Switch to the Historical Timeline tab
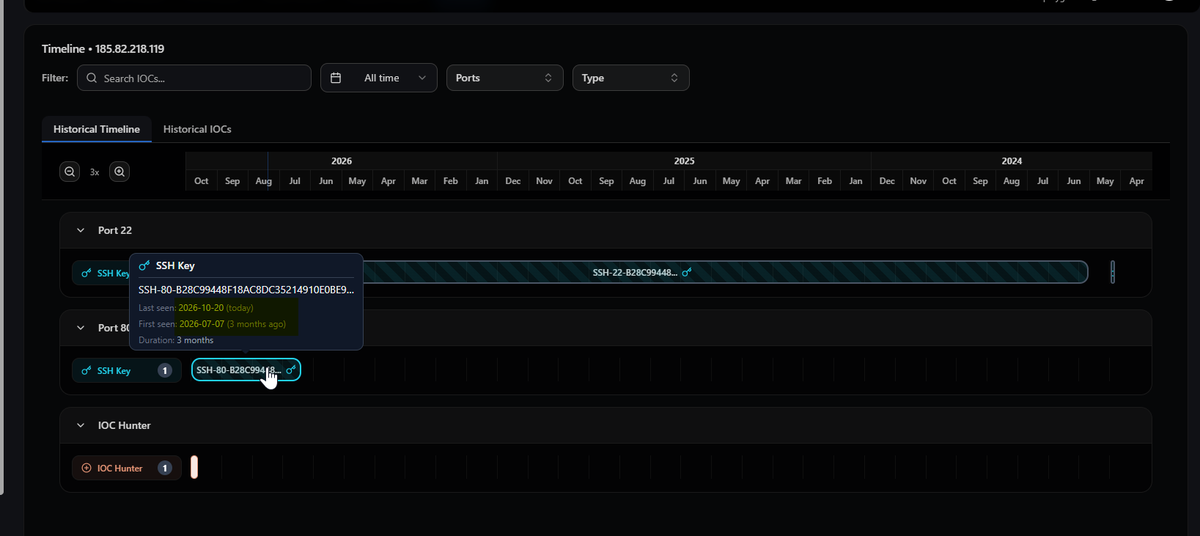Viewport: 1200px width, 536px height. [97, 129]
